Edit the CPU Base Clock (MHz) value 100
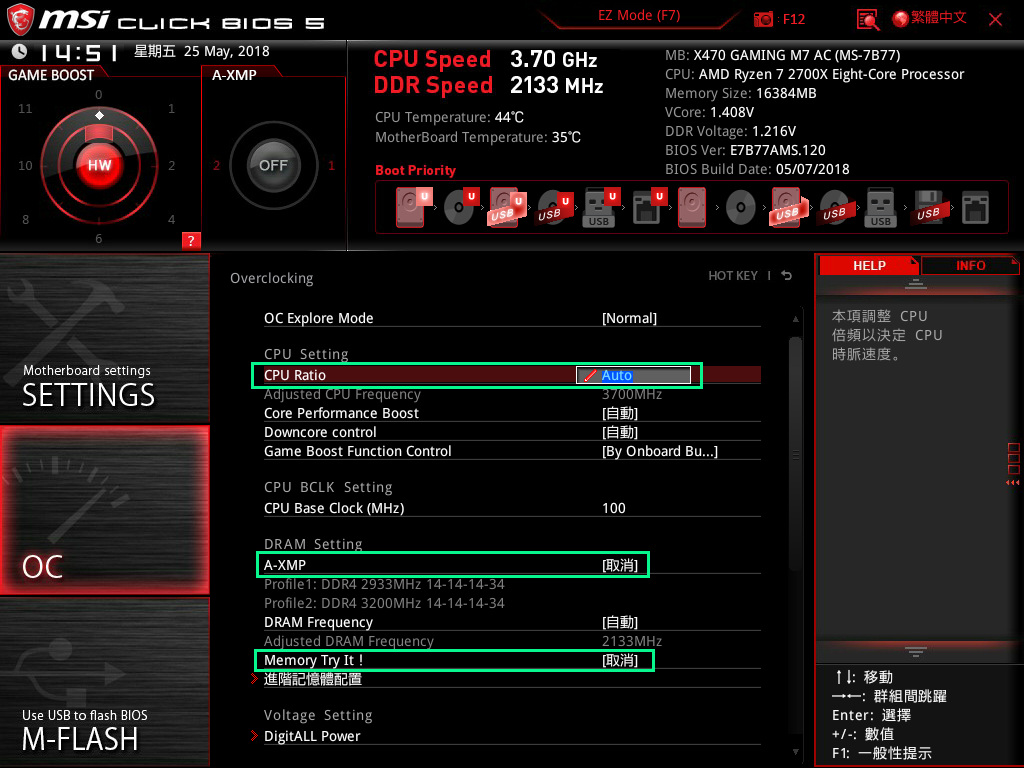This screenshot has height=768, width=1024. (x=614, y=508)
